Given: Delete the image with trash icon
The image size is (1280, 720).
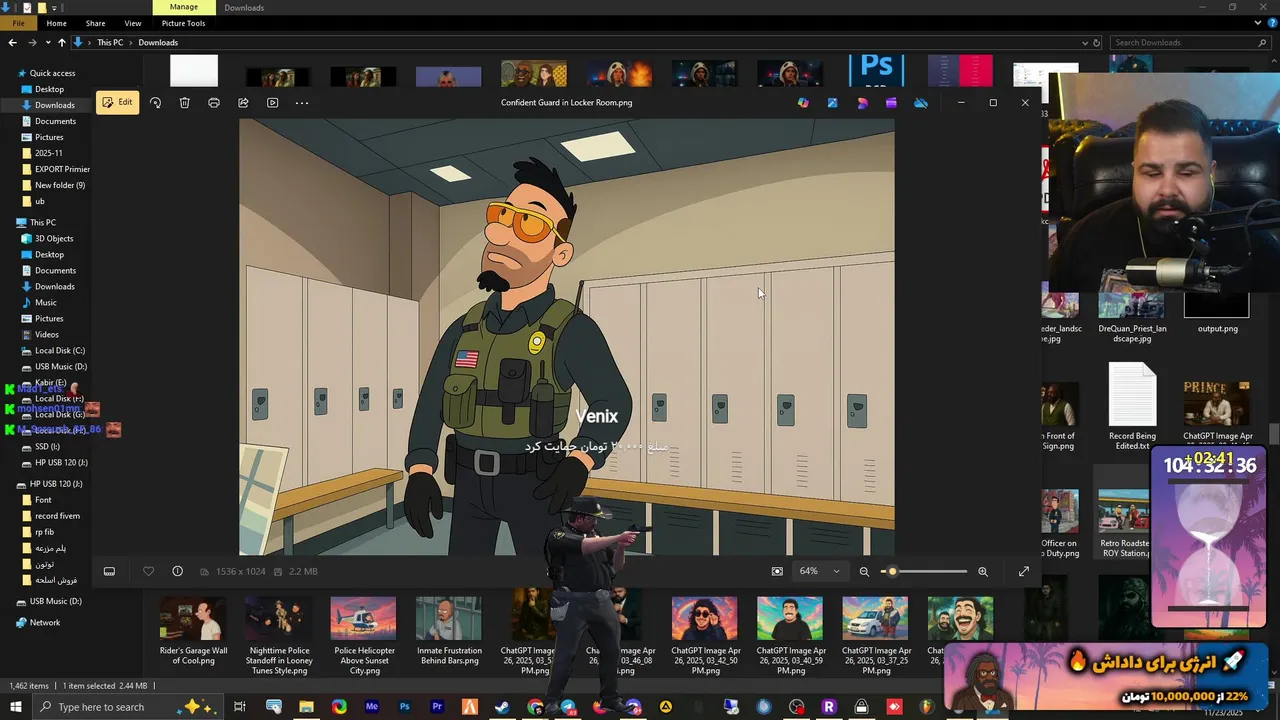Looking at the screenshot, I should tap(184, 102).
